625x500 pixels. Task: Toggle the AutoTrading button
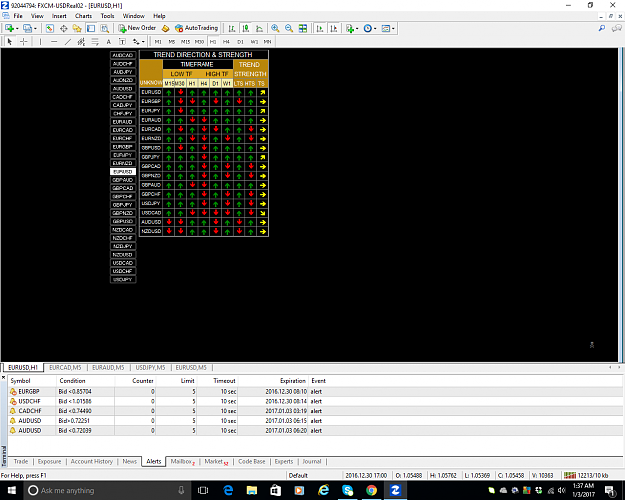tap(197, 28)
